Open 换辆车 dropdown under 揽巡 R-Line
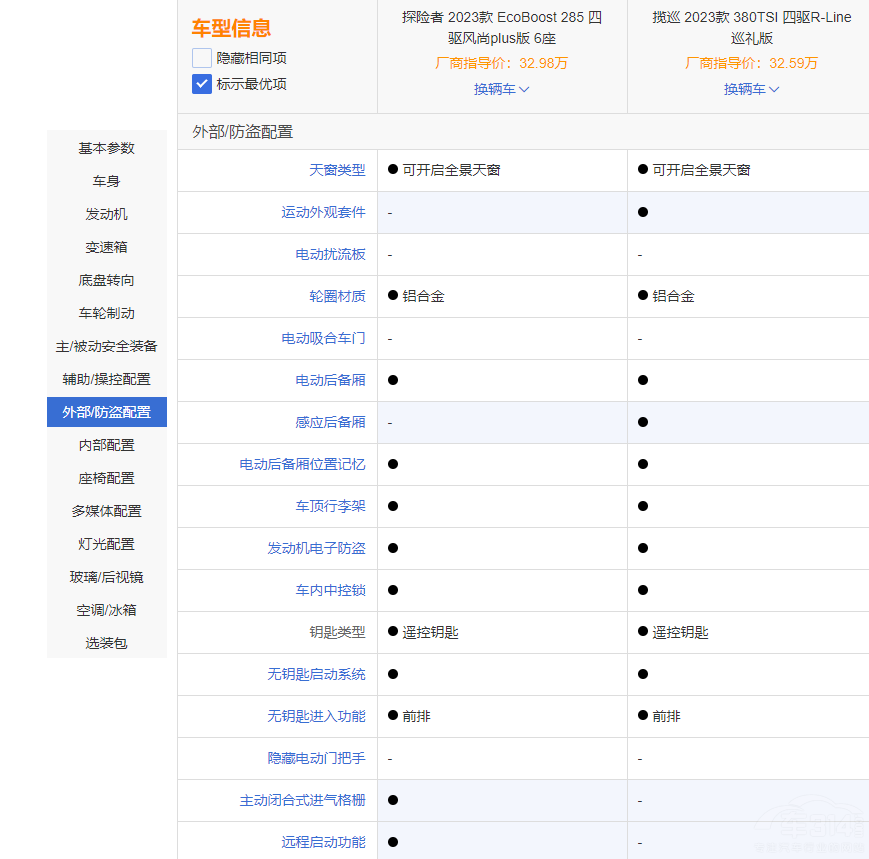 [x=750, y=89]
